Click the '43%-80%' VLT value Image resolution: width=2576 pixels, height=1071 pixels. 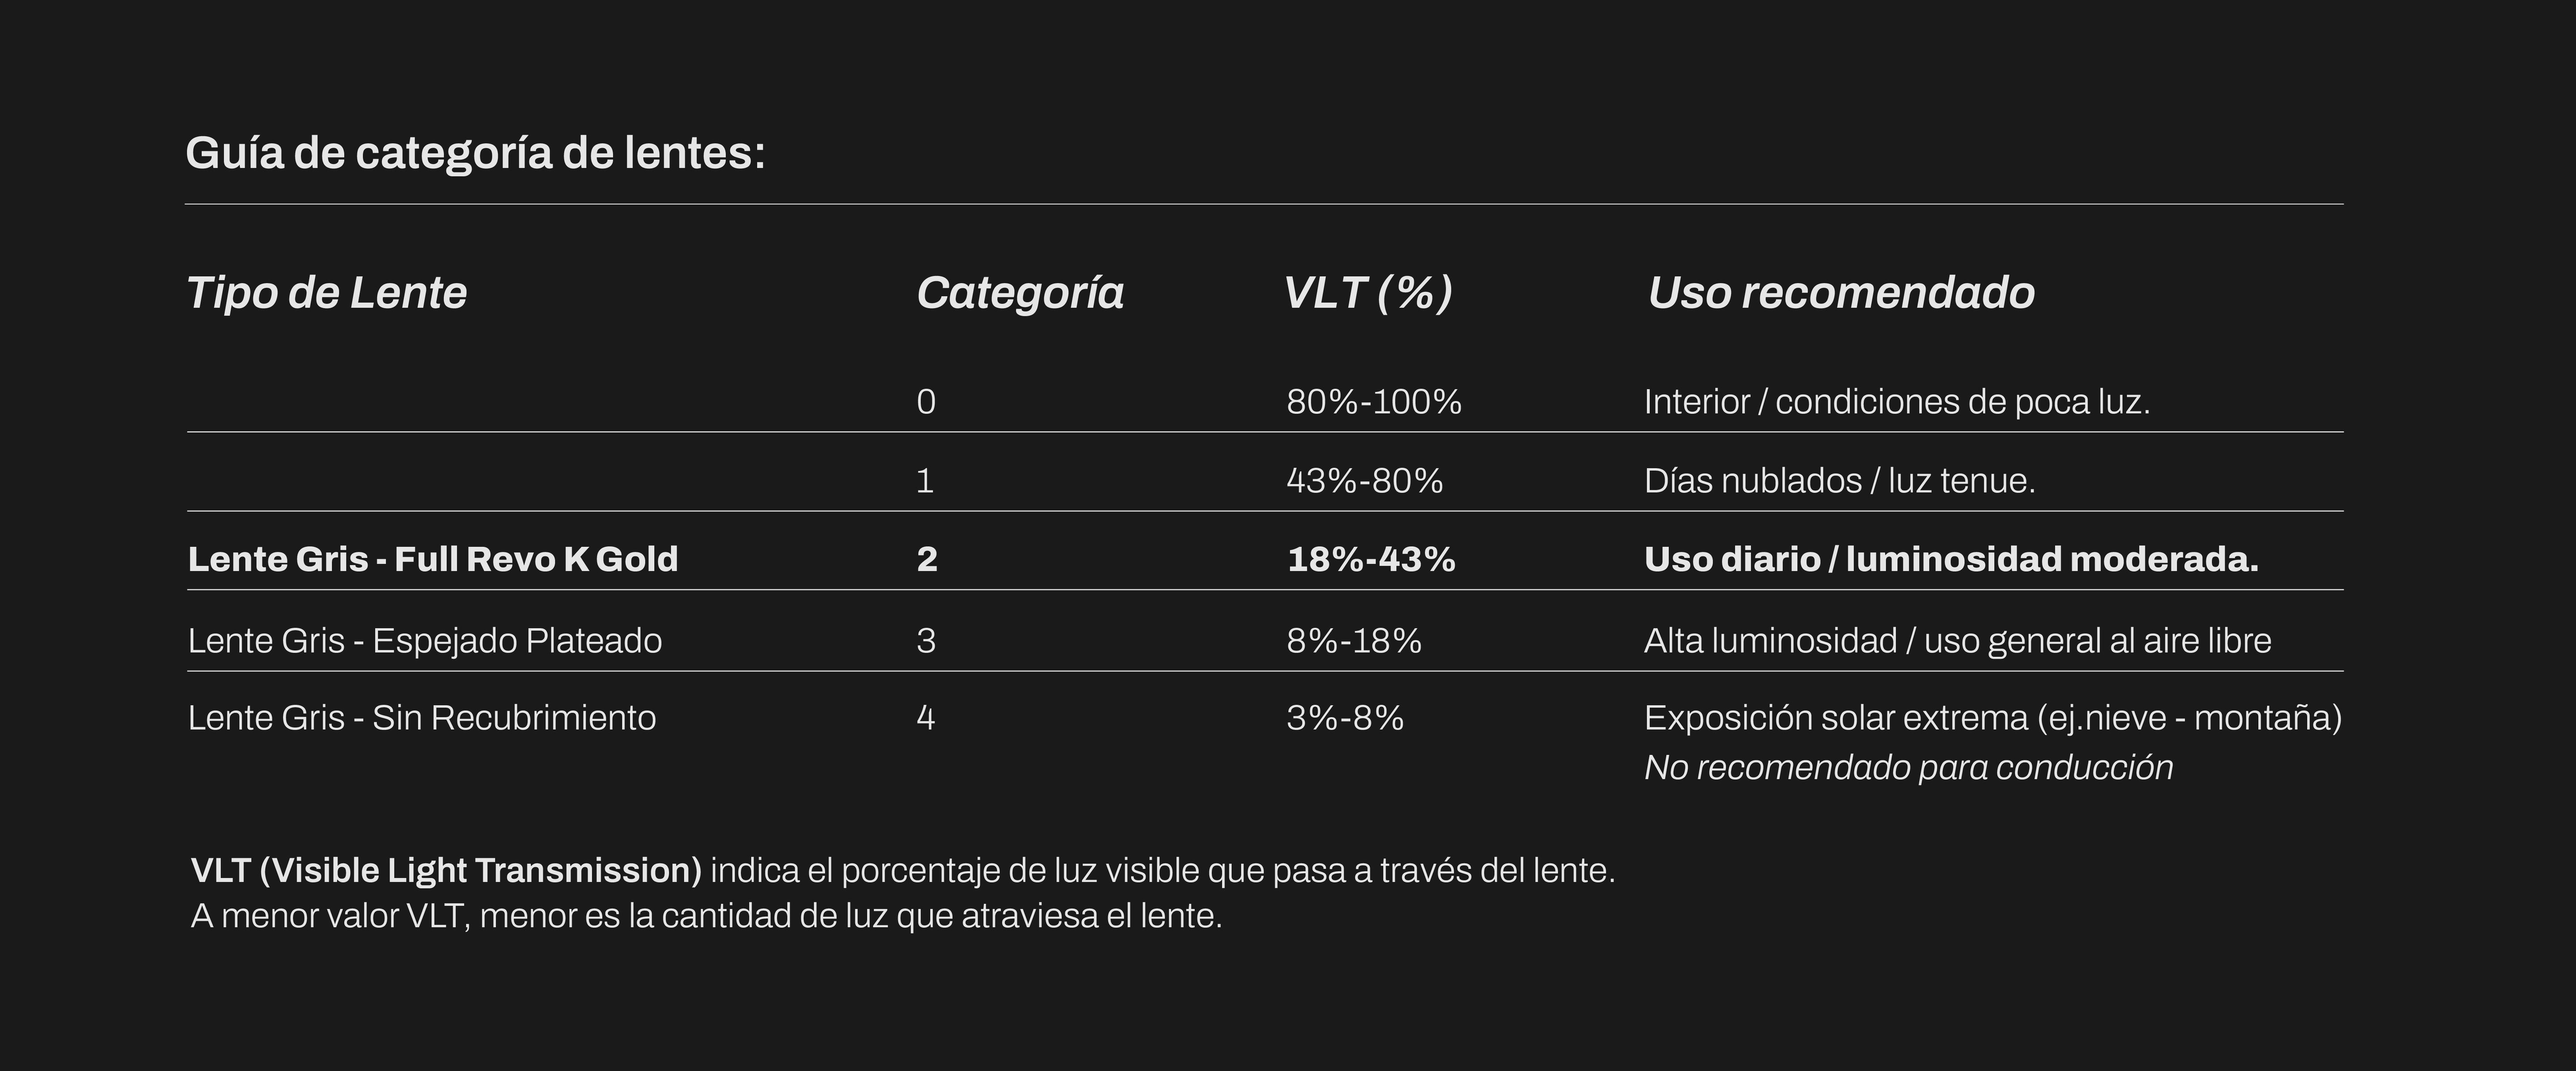pos(1364,481)
